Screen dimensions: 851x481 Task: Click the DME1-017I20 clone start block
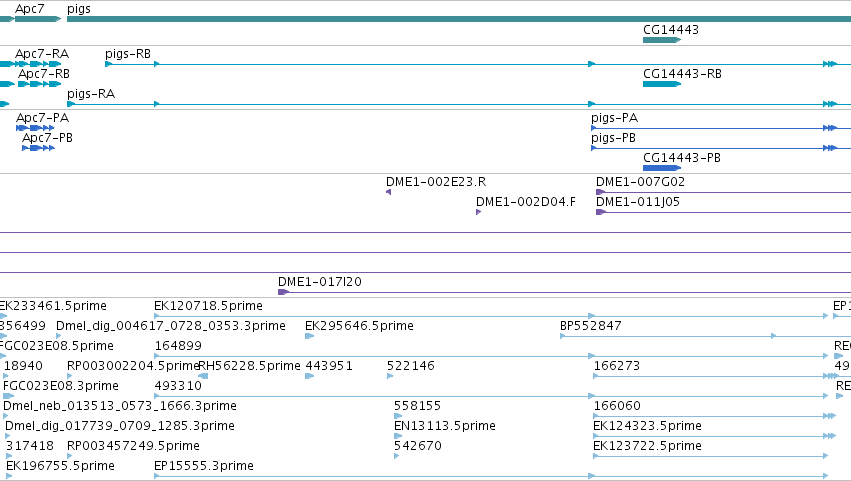[283, 292]
